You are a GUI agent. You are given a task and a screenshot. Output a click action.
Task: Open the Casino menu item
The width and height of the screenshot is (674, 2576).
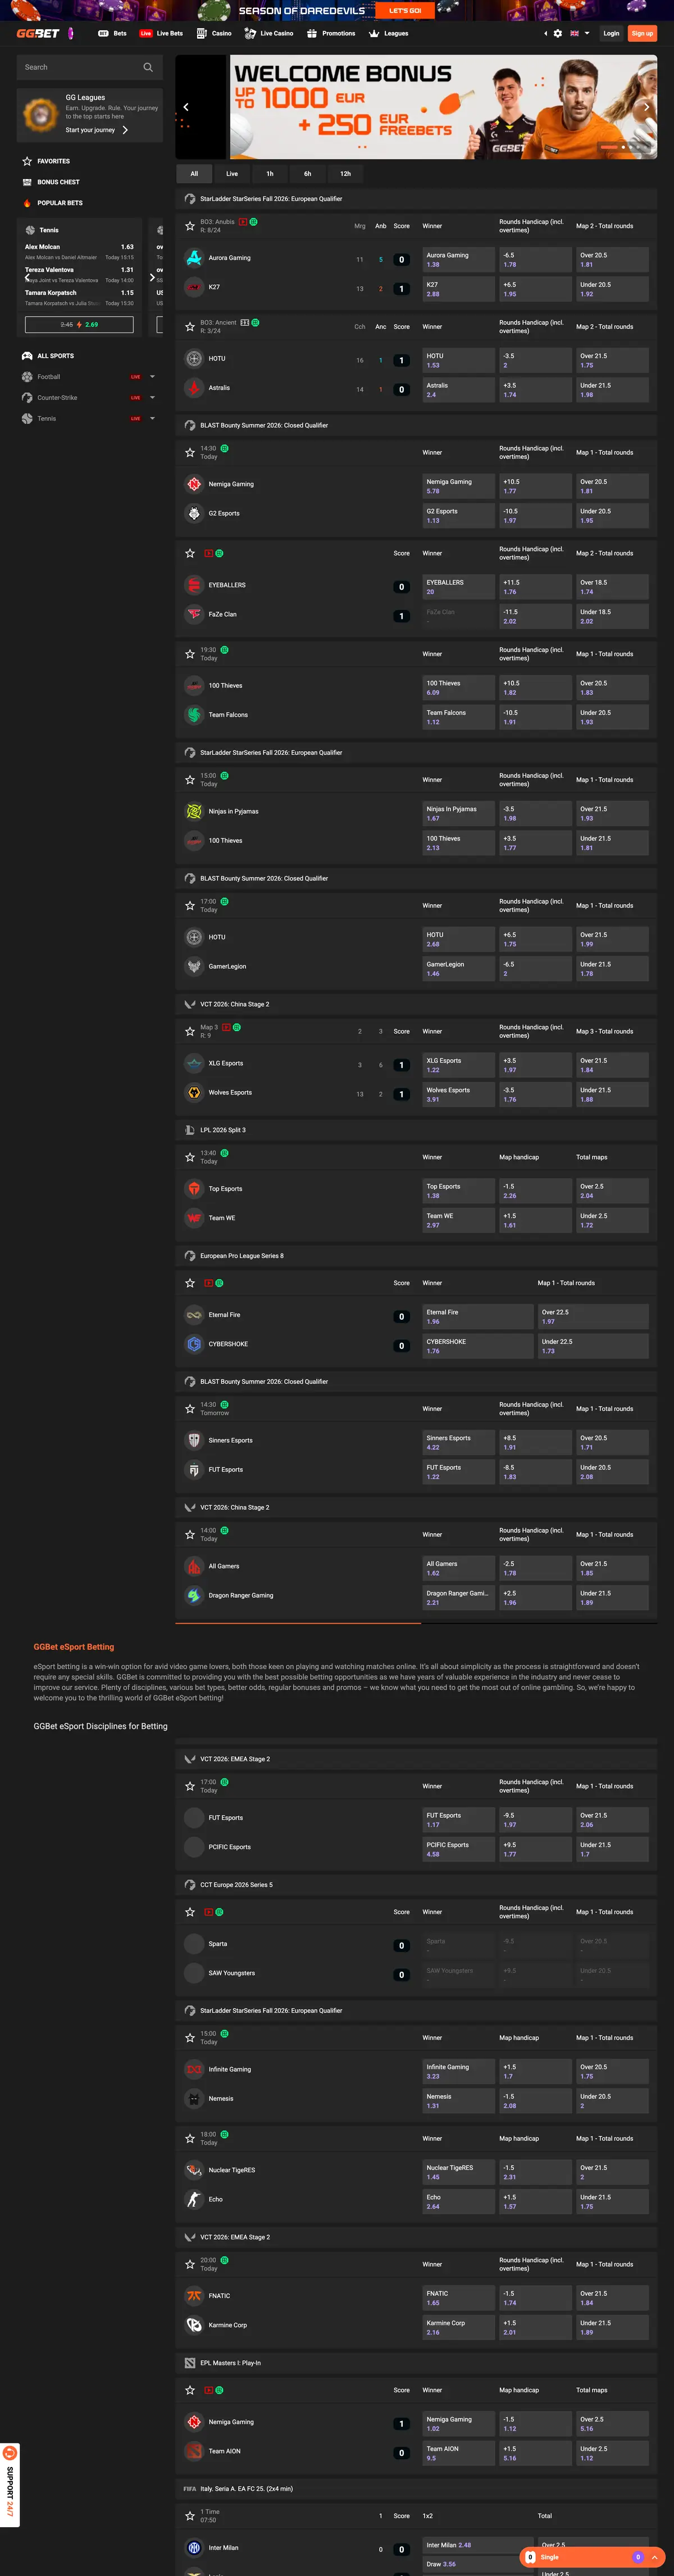214,33
